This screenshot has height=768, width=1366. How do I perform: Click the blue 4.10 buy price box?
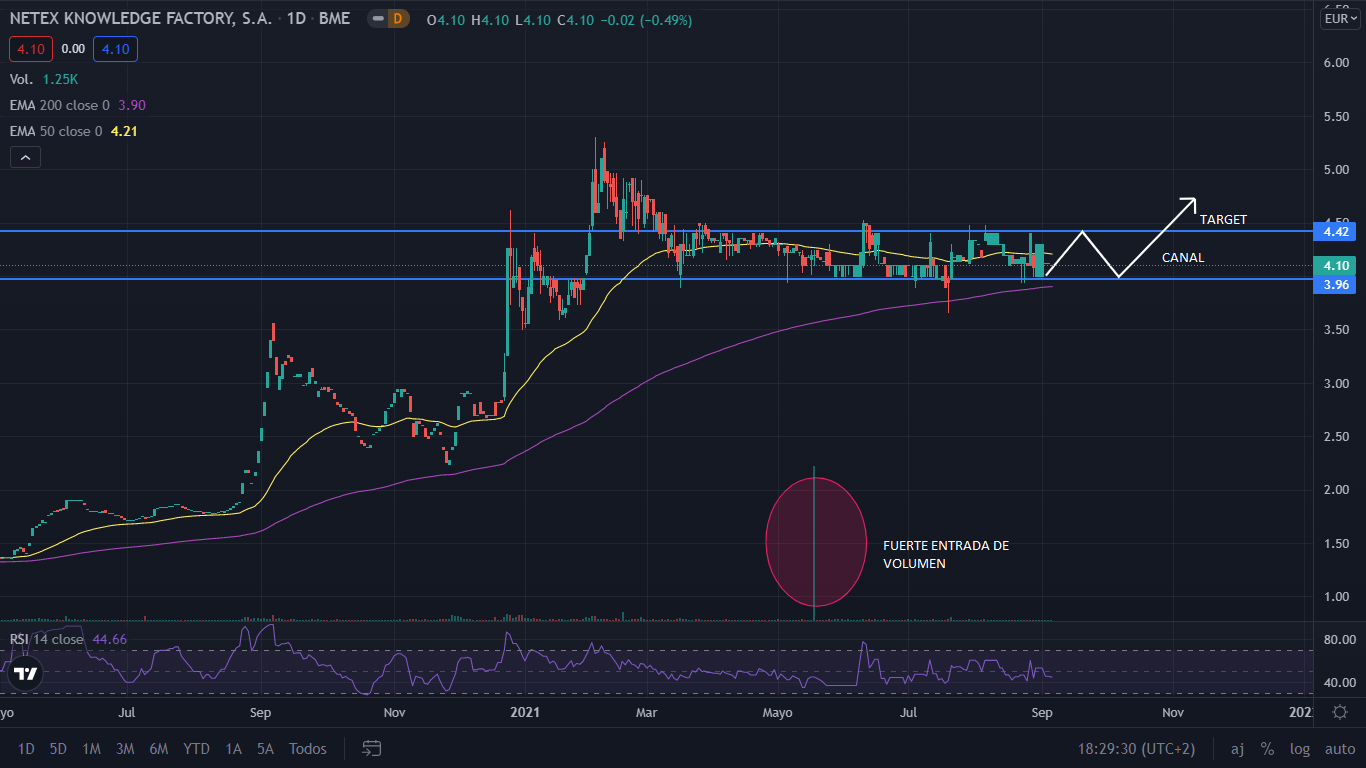(114, 48)
